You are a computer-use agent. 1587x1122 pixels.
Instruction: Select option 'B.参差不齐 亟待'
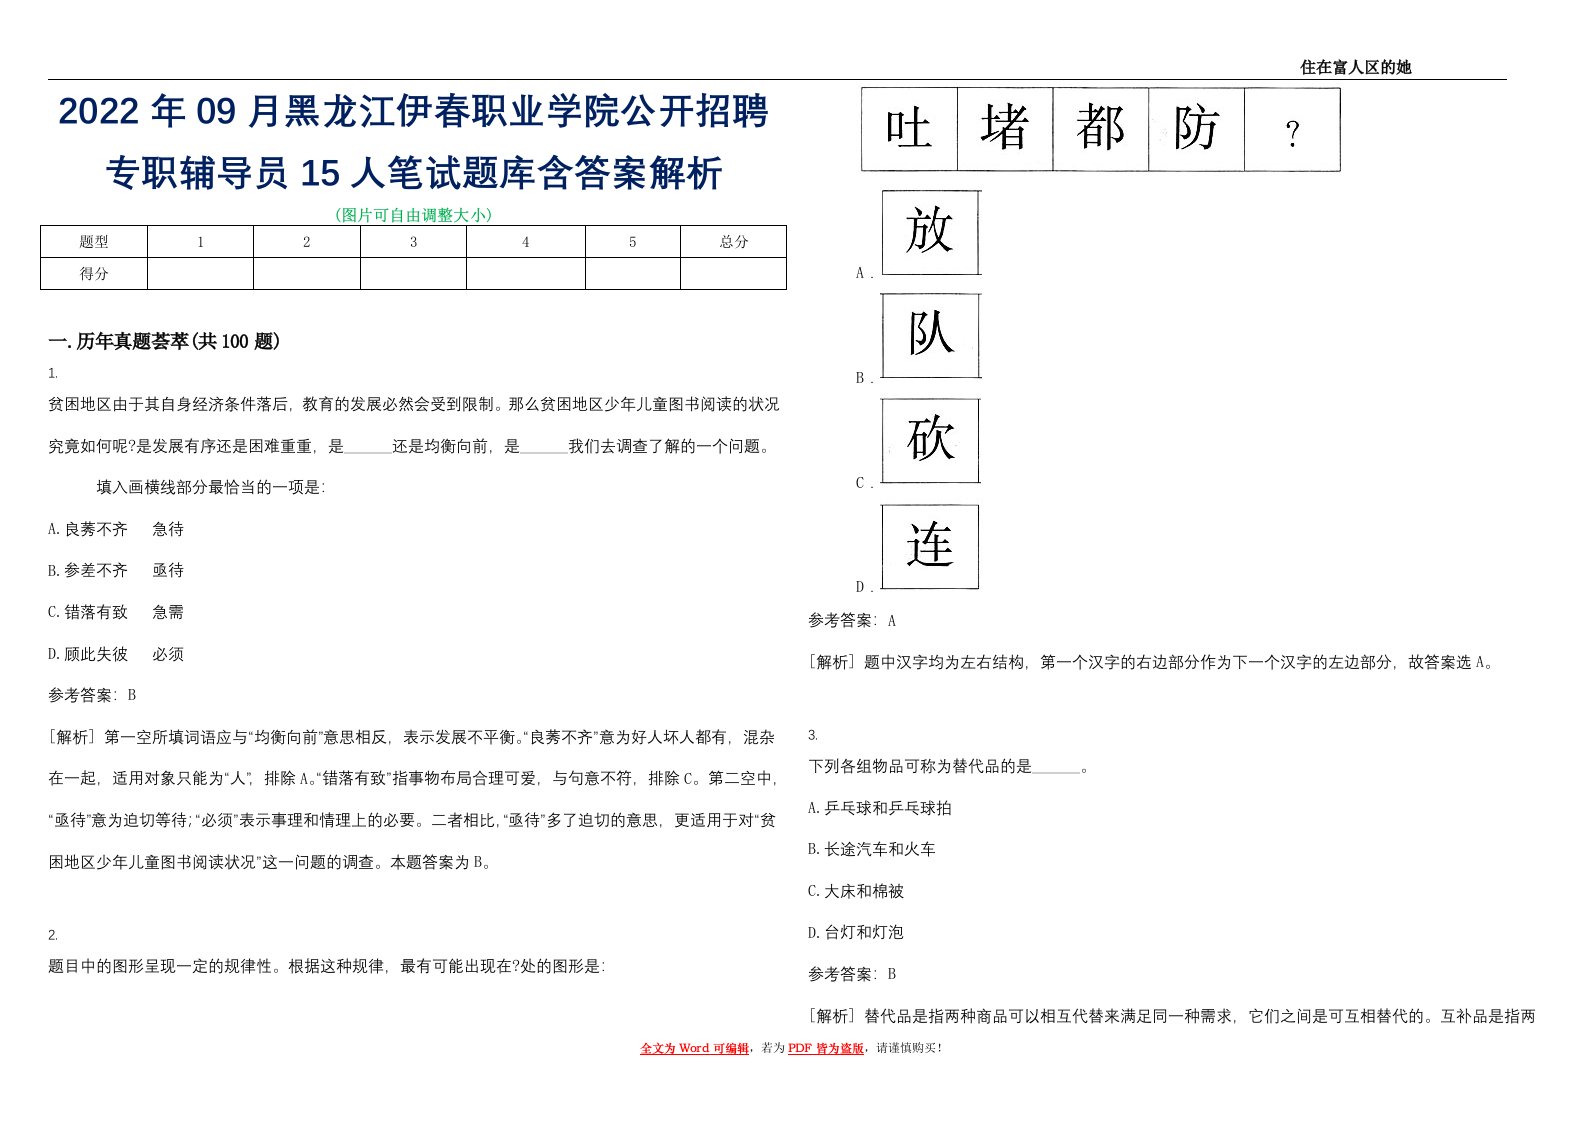pyautogui.click(x=116, y=570)
